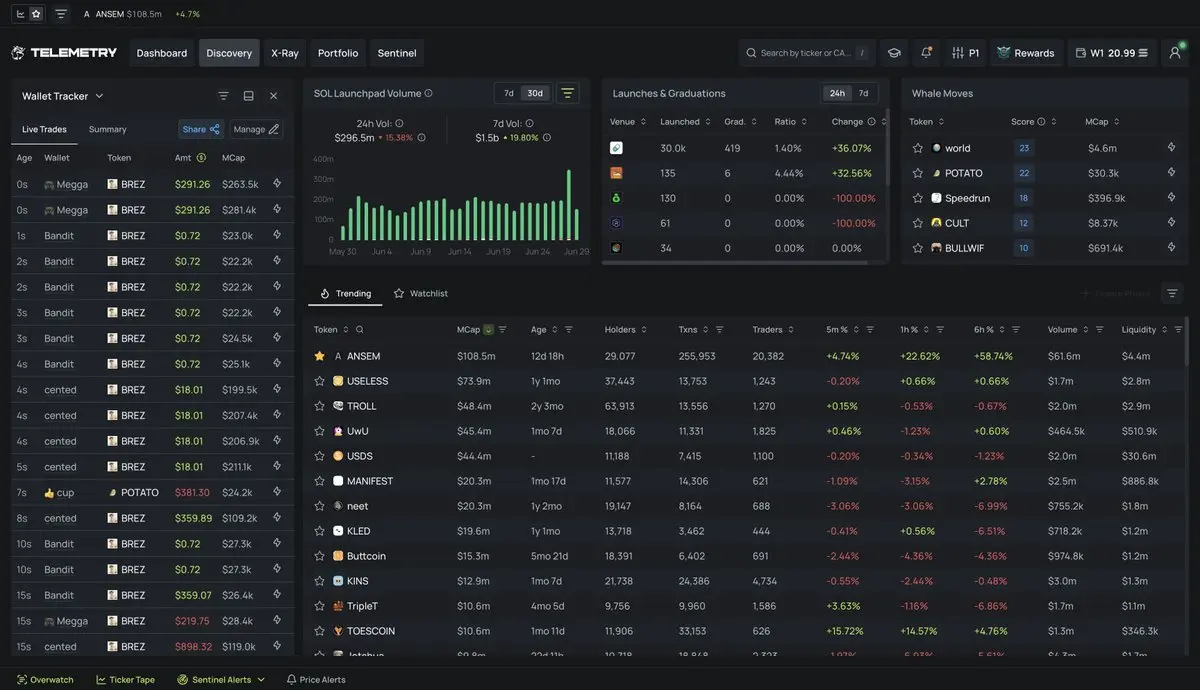1200x690 pixels.
Task: Star the BULLWIF token in Whale Moves
Action: (918, 248)
